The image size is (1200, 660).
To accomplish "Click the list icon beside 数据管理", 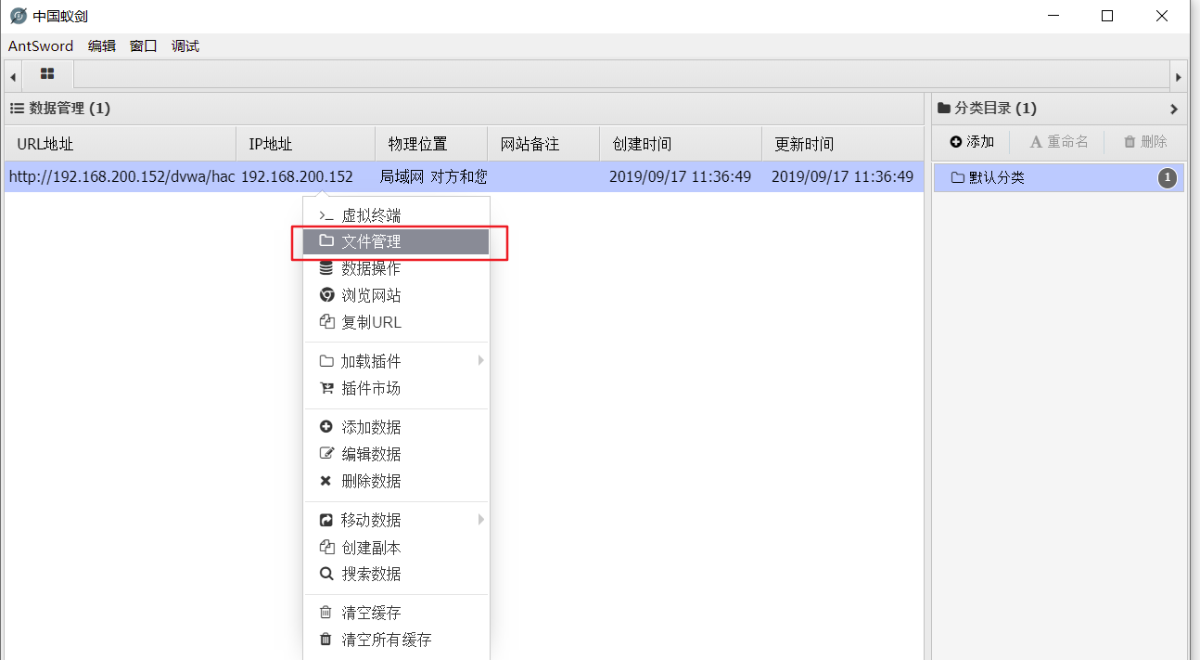I will (x=16, y=108).
